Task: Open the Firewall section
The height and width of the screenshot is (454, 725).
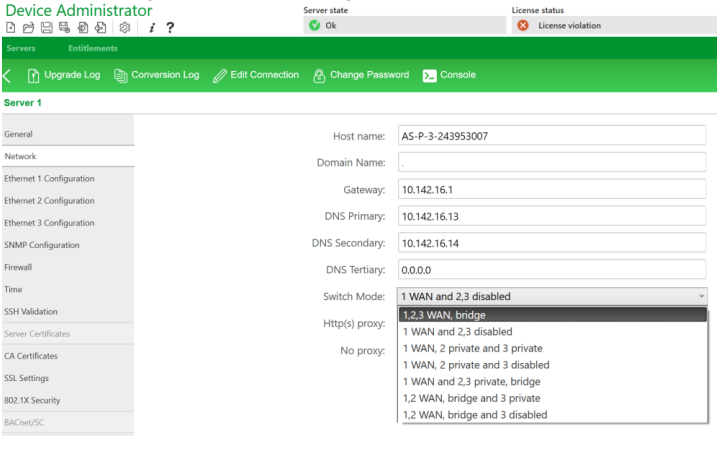Action: pos(68,267)
